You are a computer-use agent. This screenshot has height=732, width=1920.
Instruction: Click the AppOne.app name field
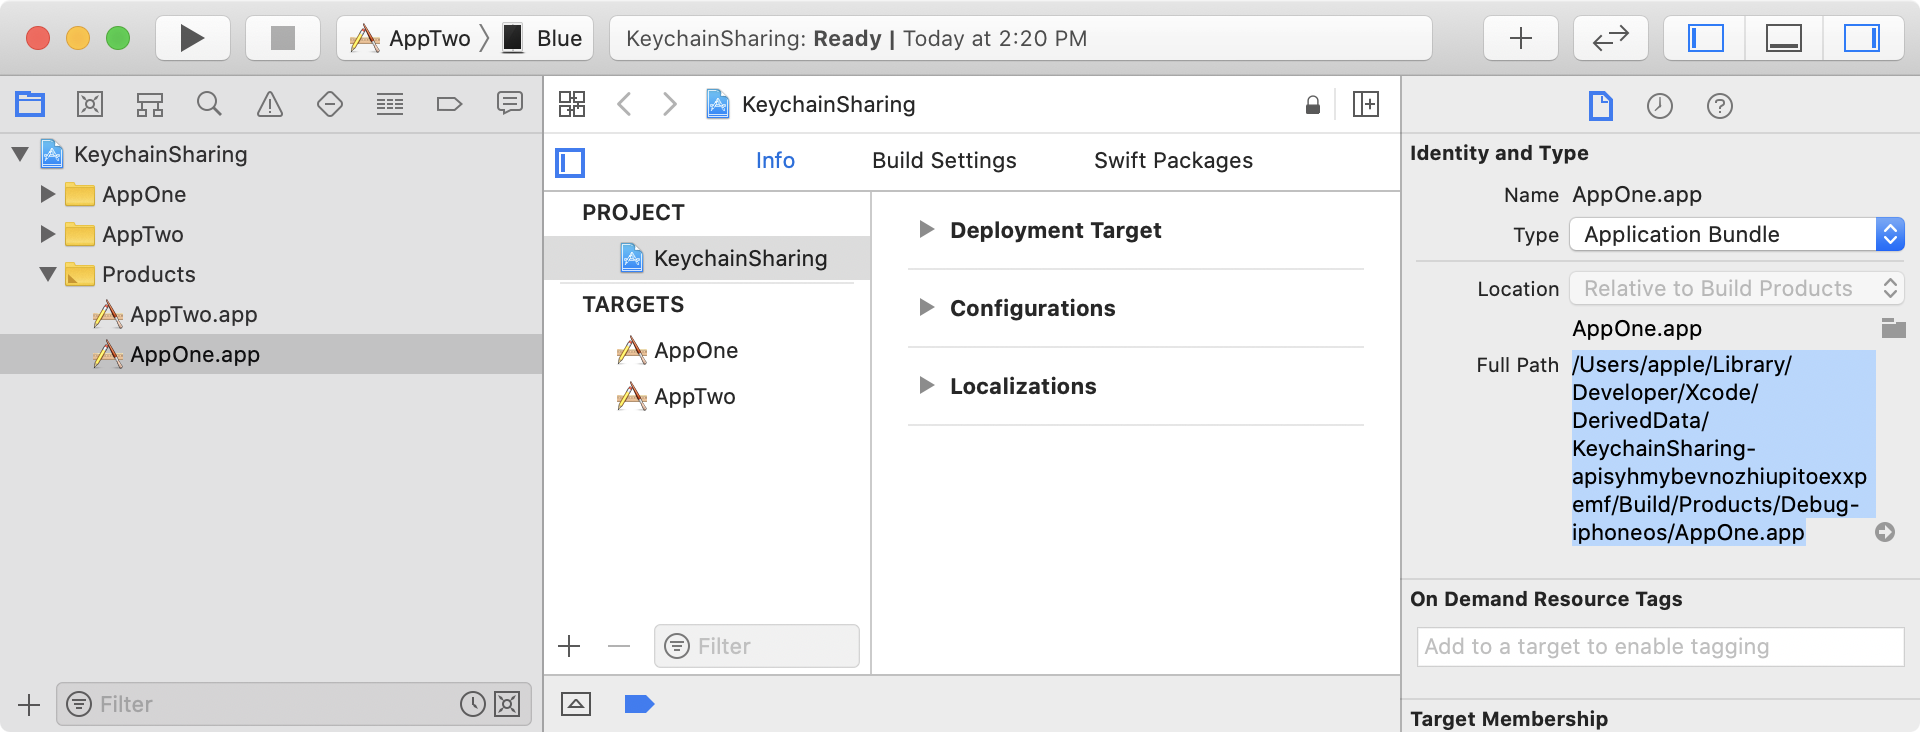click(x=1637, y=194)
